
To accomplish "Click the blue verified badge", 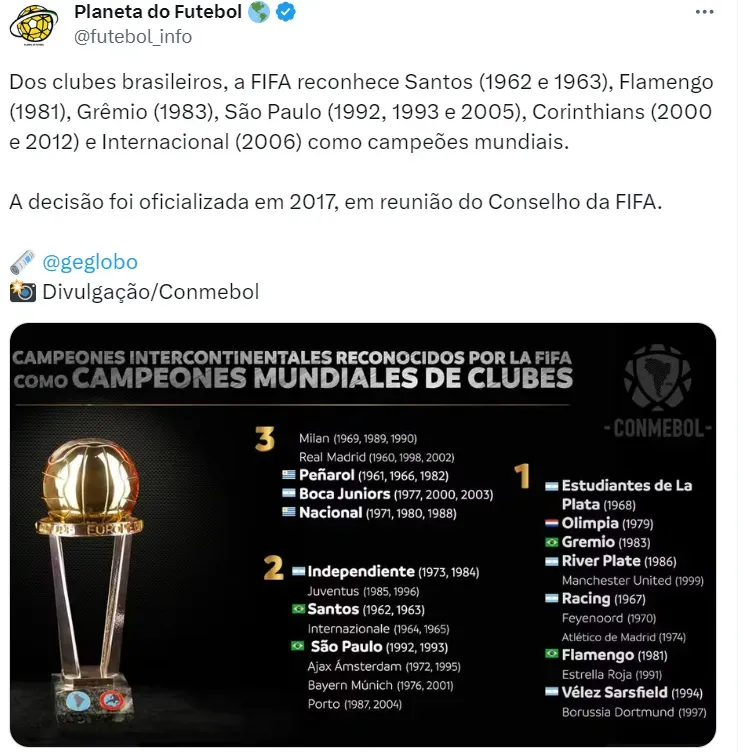I will click(285, 13).
